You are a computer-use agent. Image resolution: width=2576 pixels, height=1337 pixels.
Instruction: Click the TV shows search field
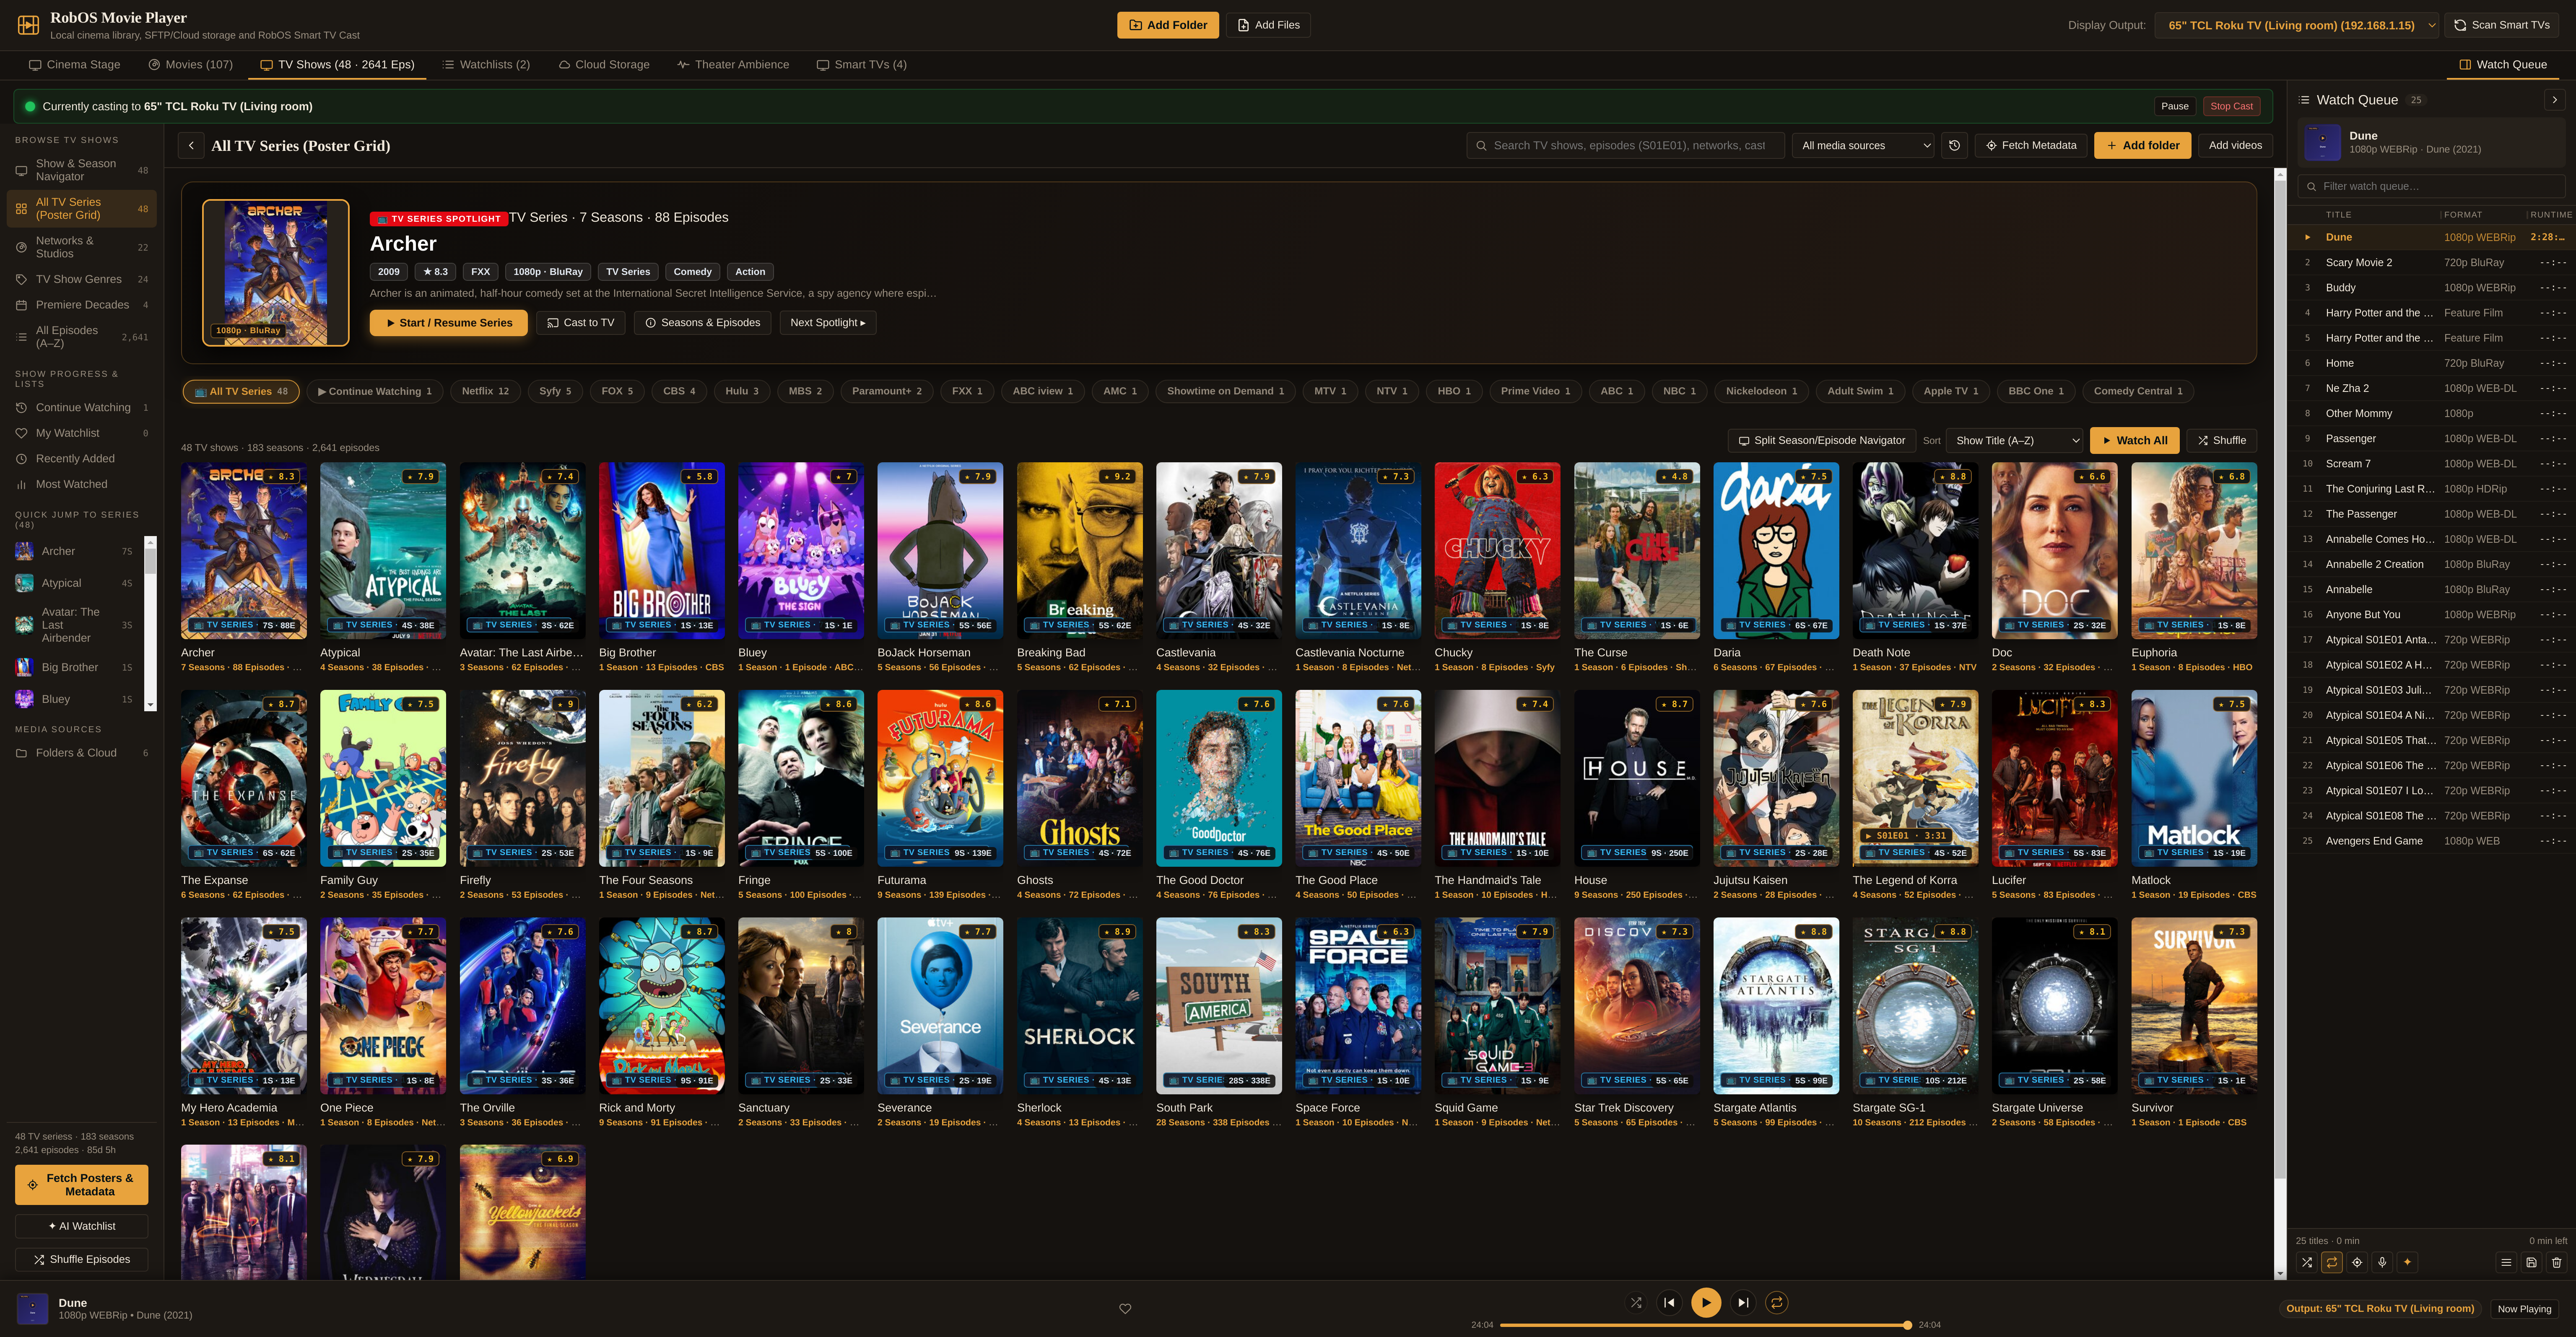click(x=1626, y=145)
